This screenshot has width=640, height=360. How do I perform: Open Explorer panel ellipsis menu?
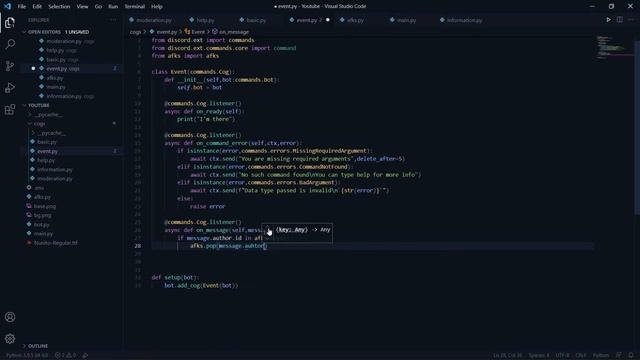coord(113,20)
